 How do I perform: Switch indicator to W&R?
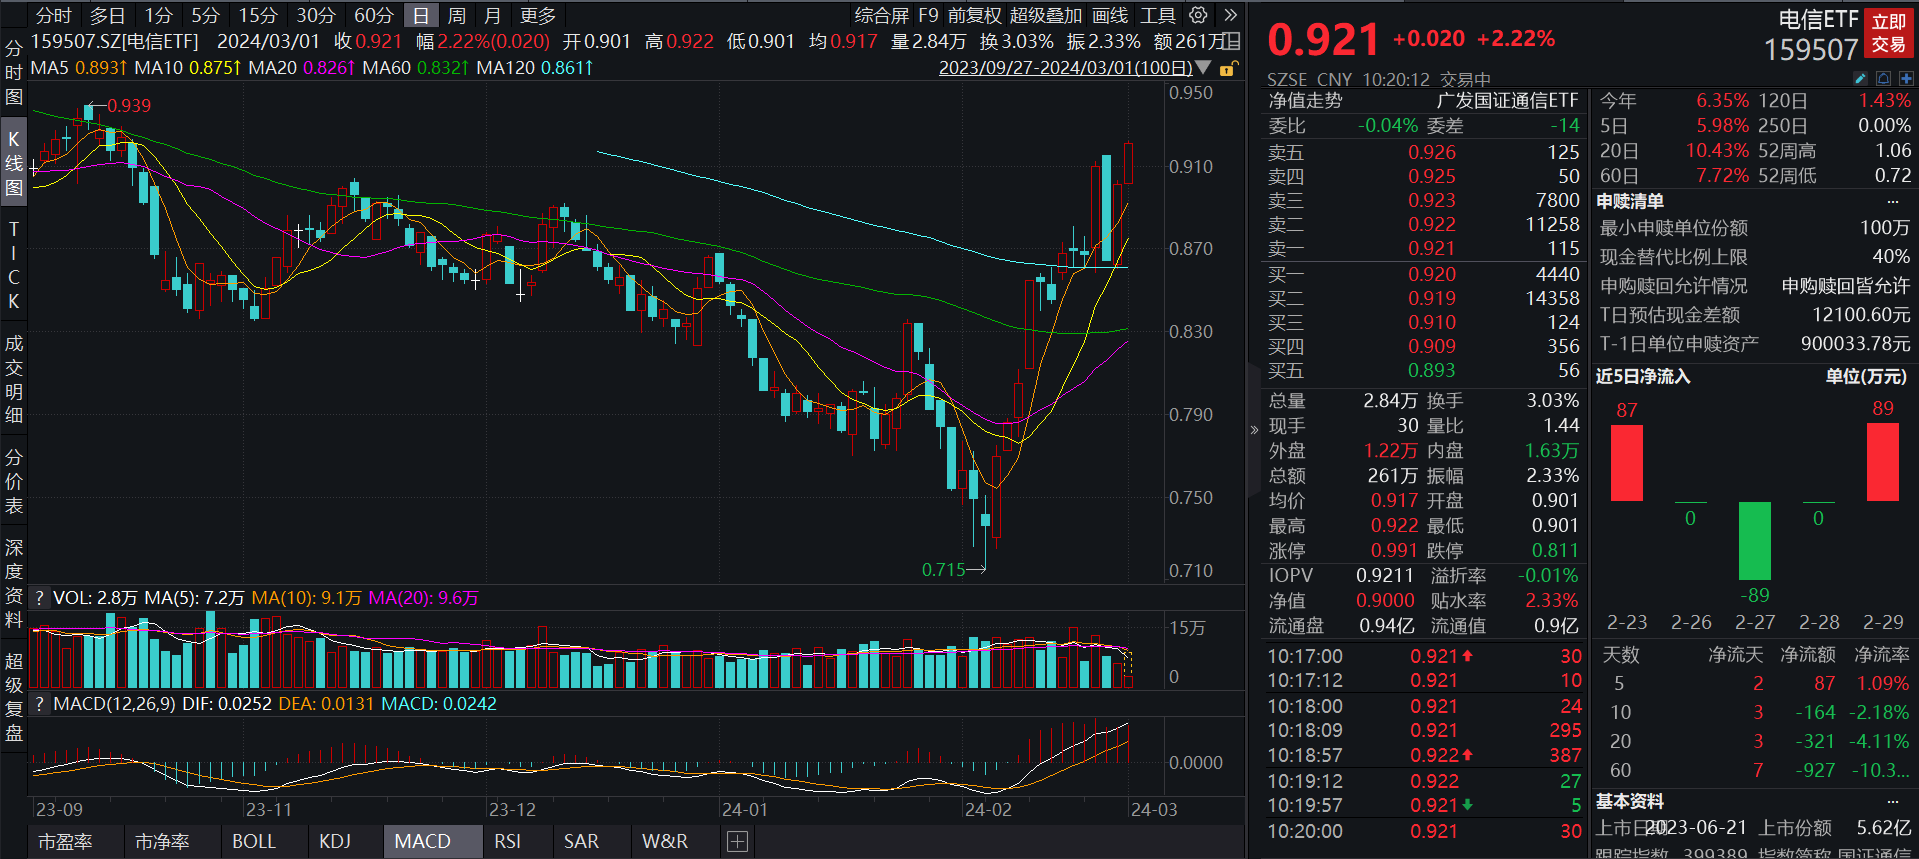pyautogui.click(x=665, y=842)
